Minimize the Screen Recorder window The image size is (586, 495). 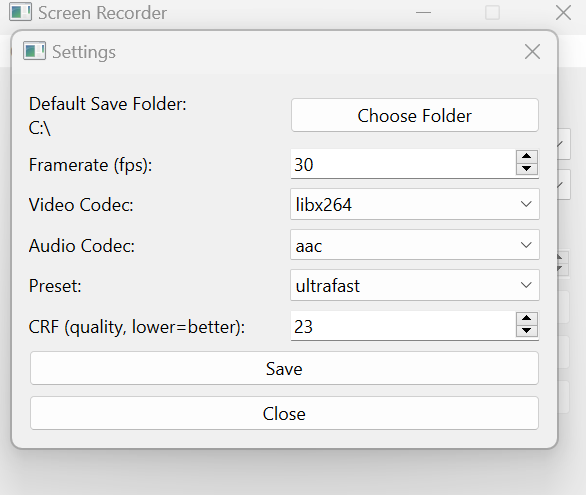tap(423, 13)
